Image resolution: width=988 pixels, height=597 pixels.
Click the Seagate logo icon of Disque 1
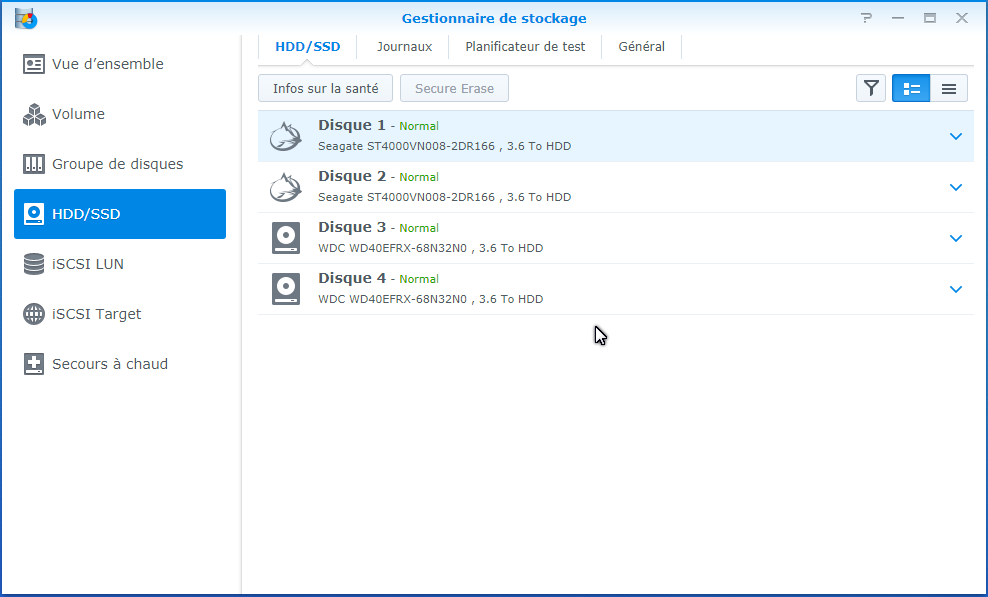click(285, 136)
